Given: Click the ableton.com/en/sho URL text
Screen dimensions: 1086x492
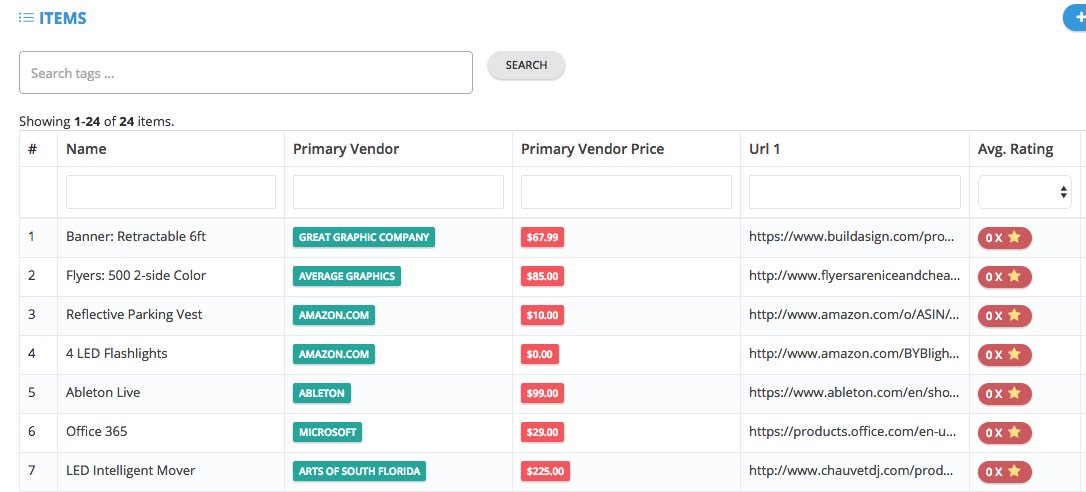Looking at the screenshot, I should 855,392.
